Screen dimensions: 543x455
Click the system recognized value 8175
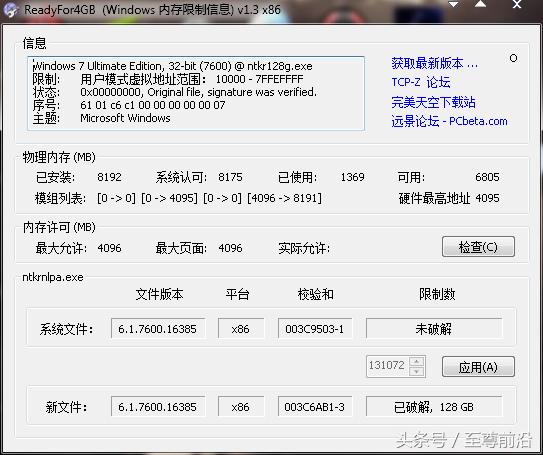[230, 177]
